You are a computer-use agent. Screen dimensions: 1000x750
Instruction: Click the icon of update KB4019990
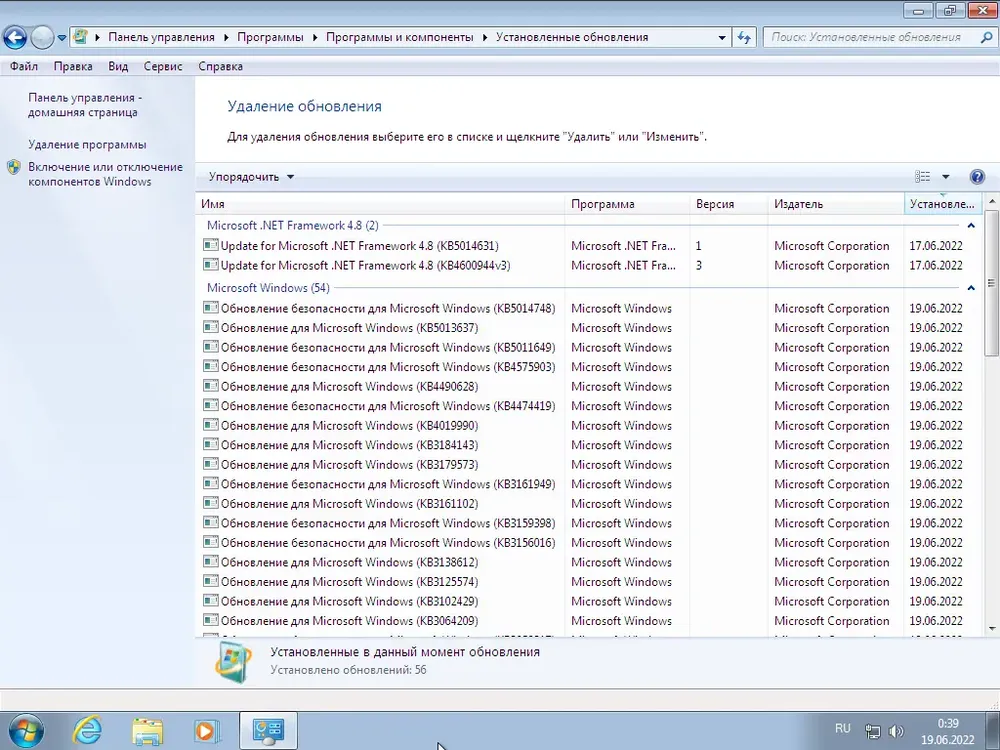210,425
